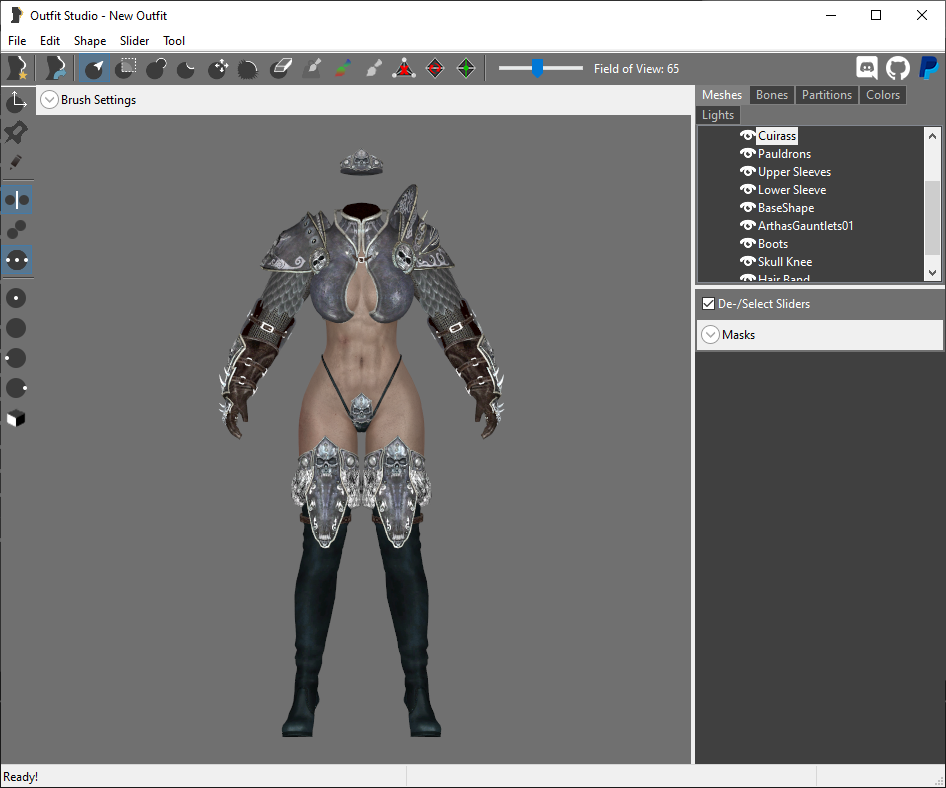Select the Inflate brush tool
The height and width of the screenshot is (788, 946).
point(156,68)
